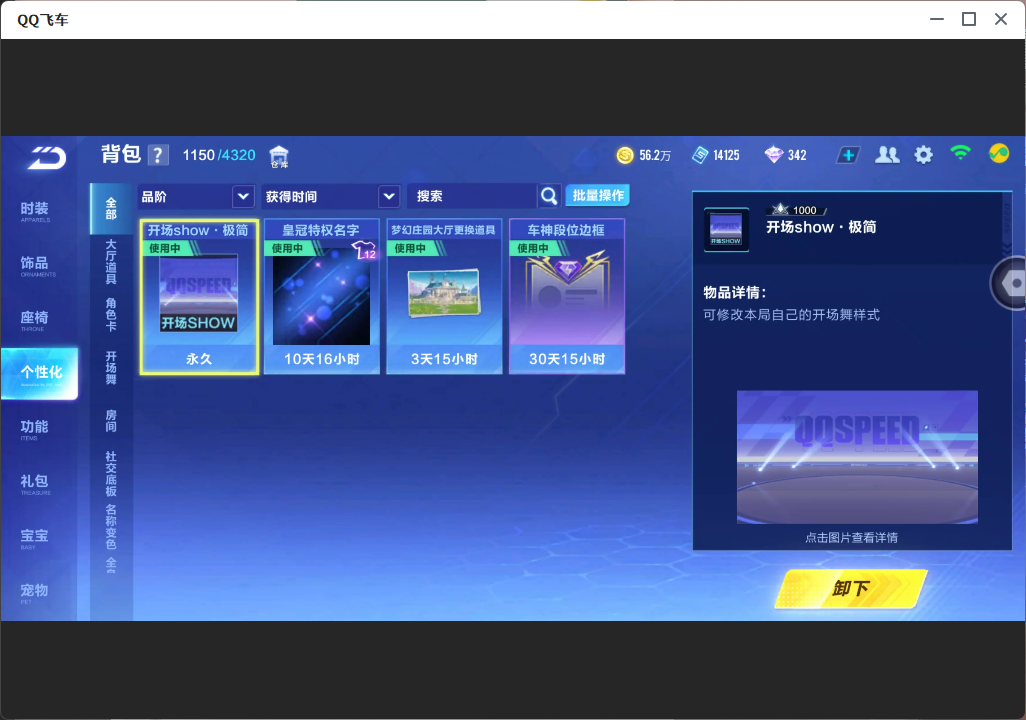The height and width of the screenshot is (720, 1026).
Task: Select the 角色卡 sub-tab
Action: tap(111, 314)
